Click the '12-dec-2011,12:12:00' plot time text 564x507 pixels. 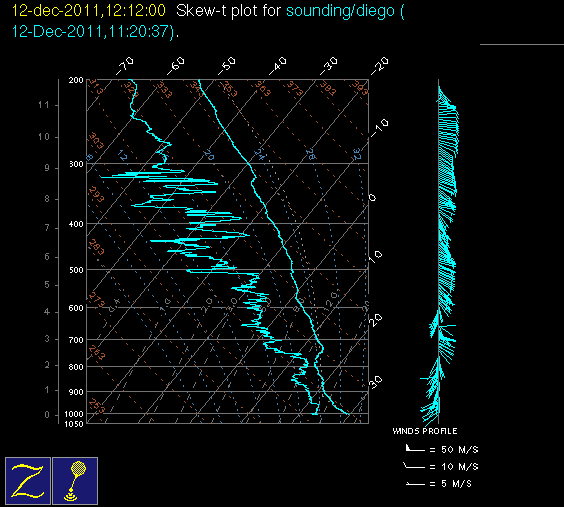click(x=89, y=10)
